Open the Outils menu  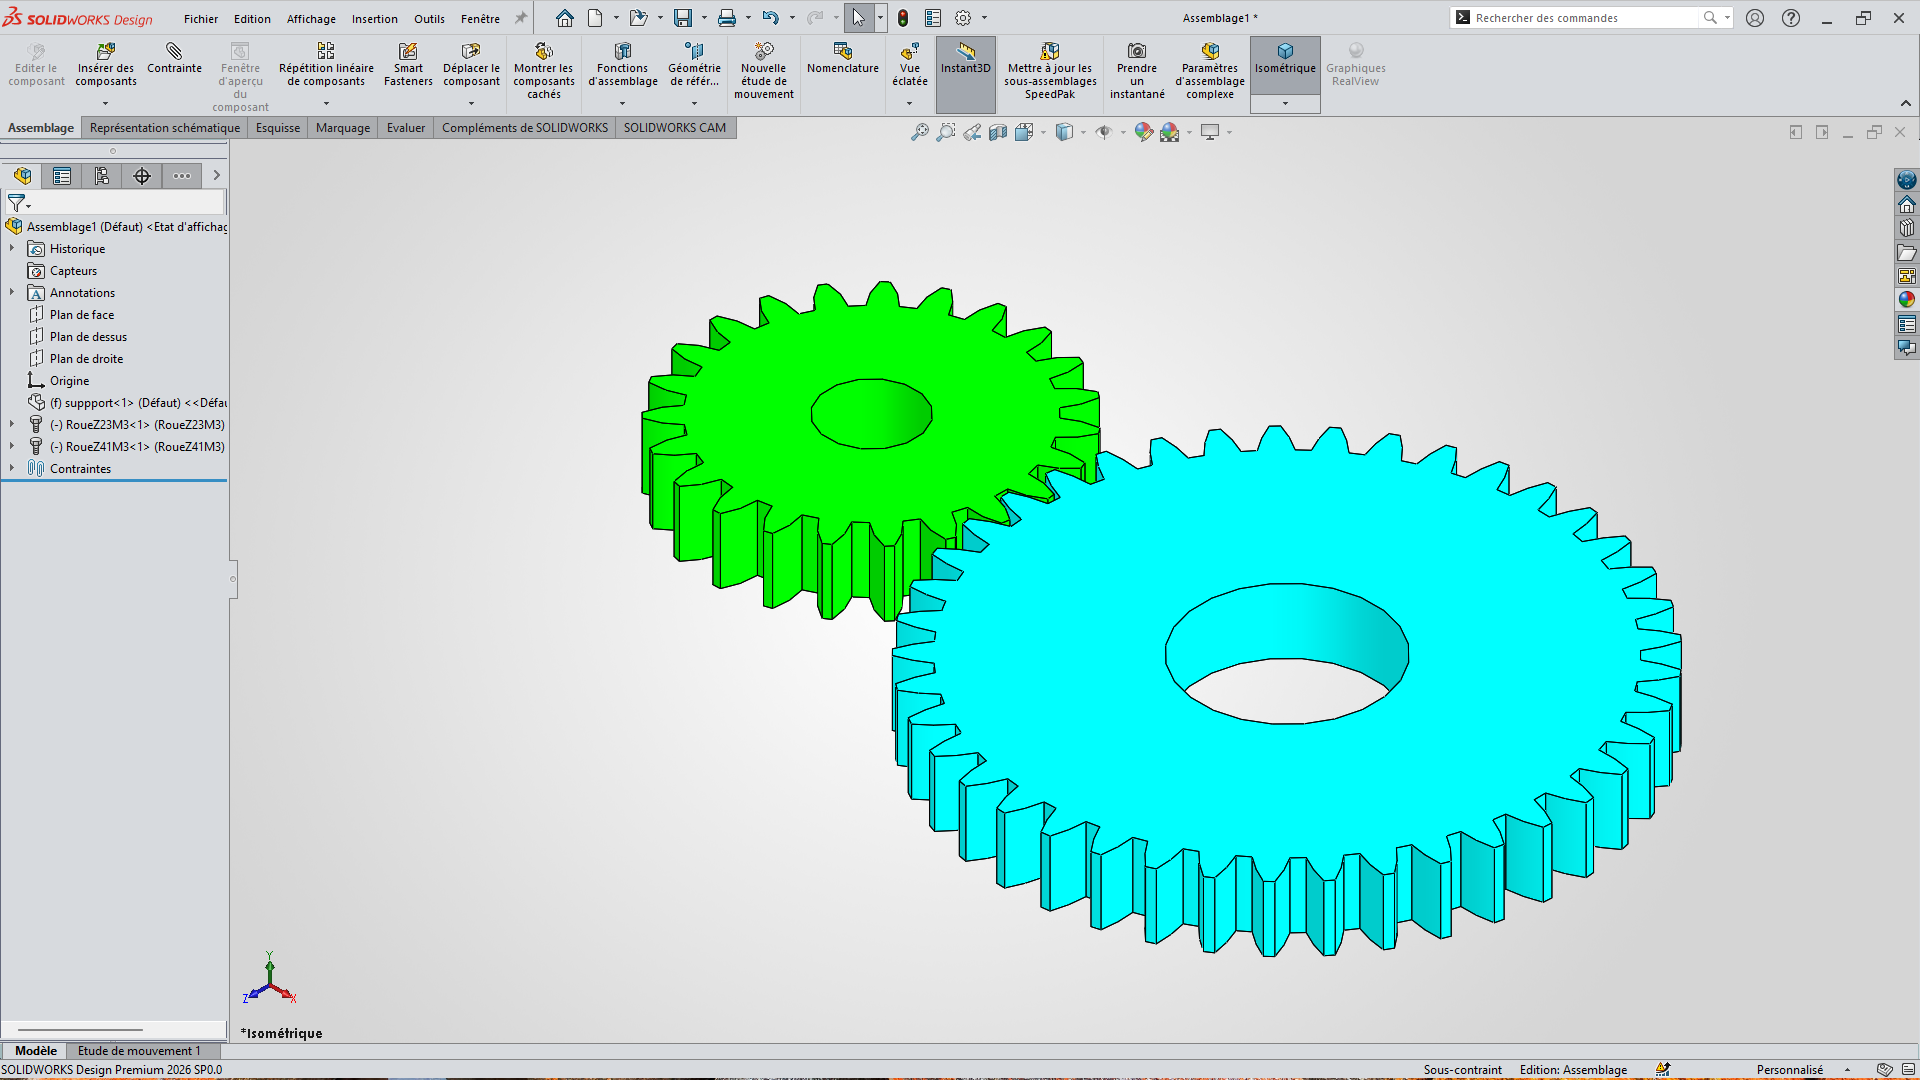tap(429, 19)
